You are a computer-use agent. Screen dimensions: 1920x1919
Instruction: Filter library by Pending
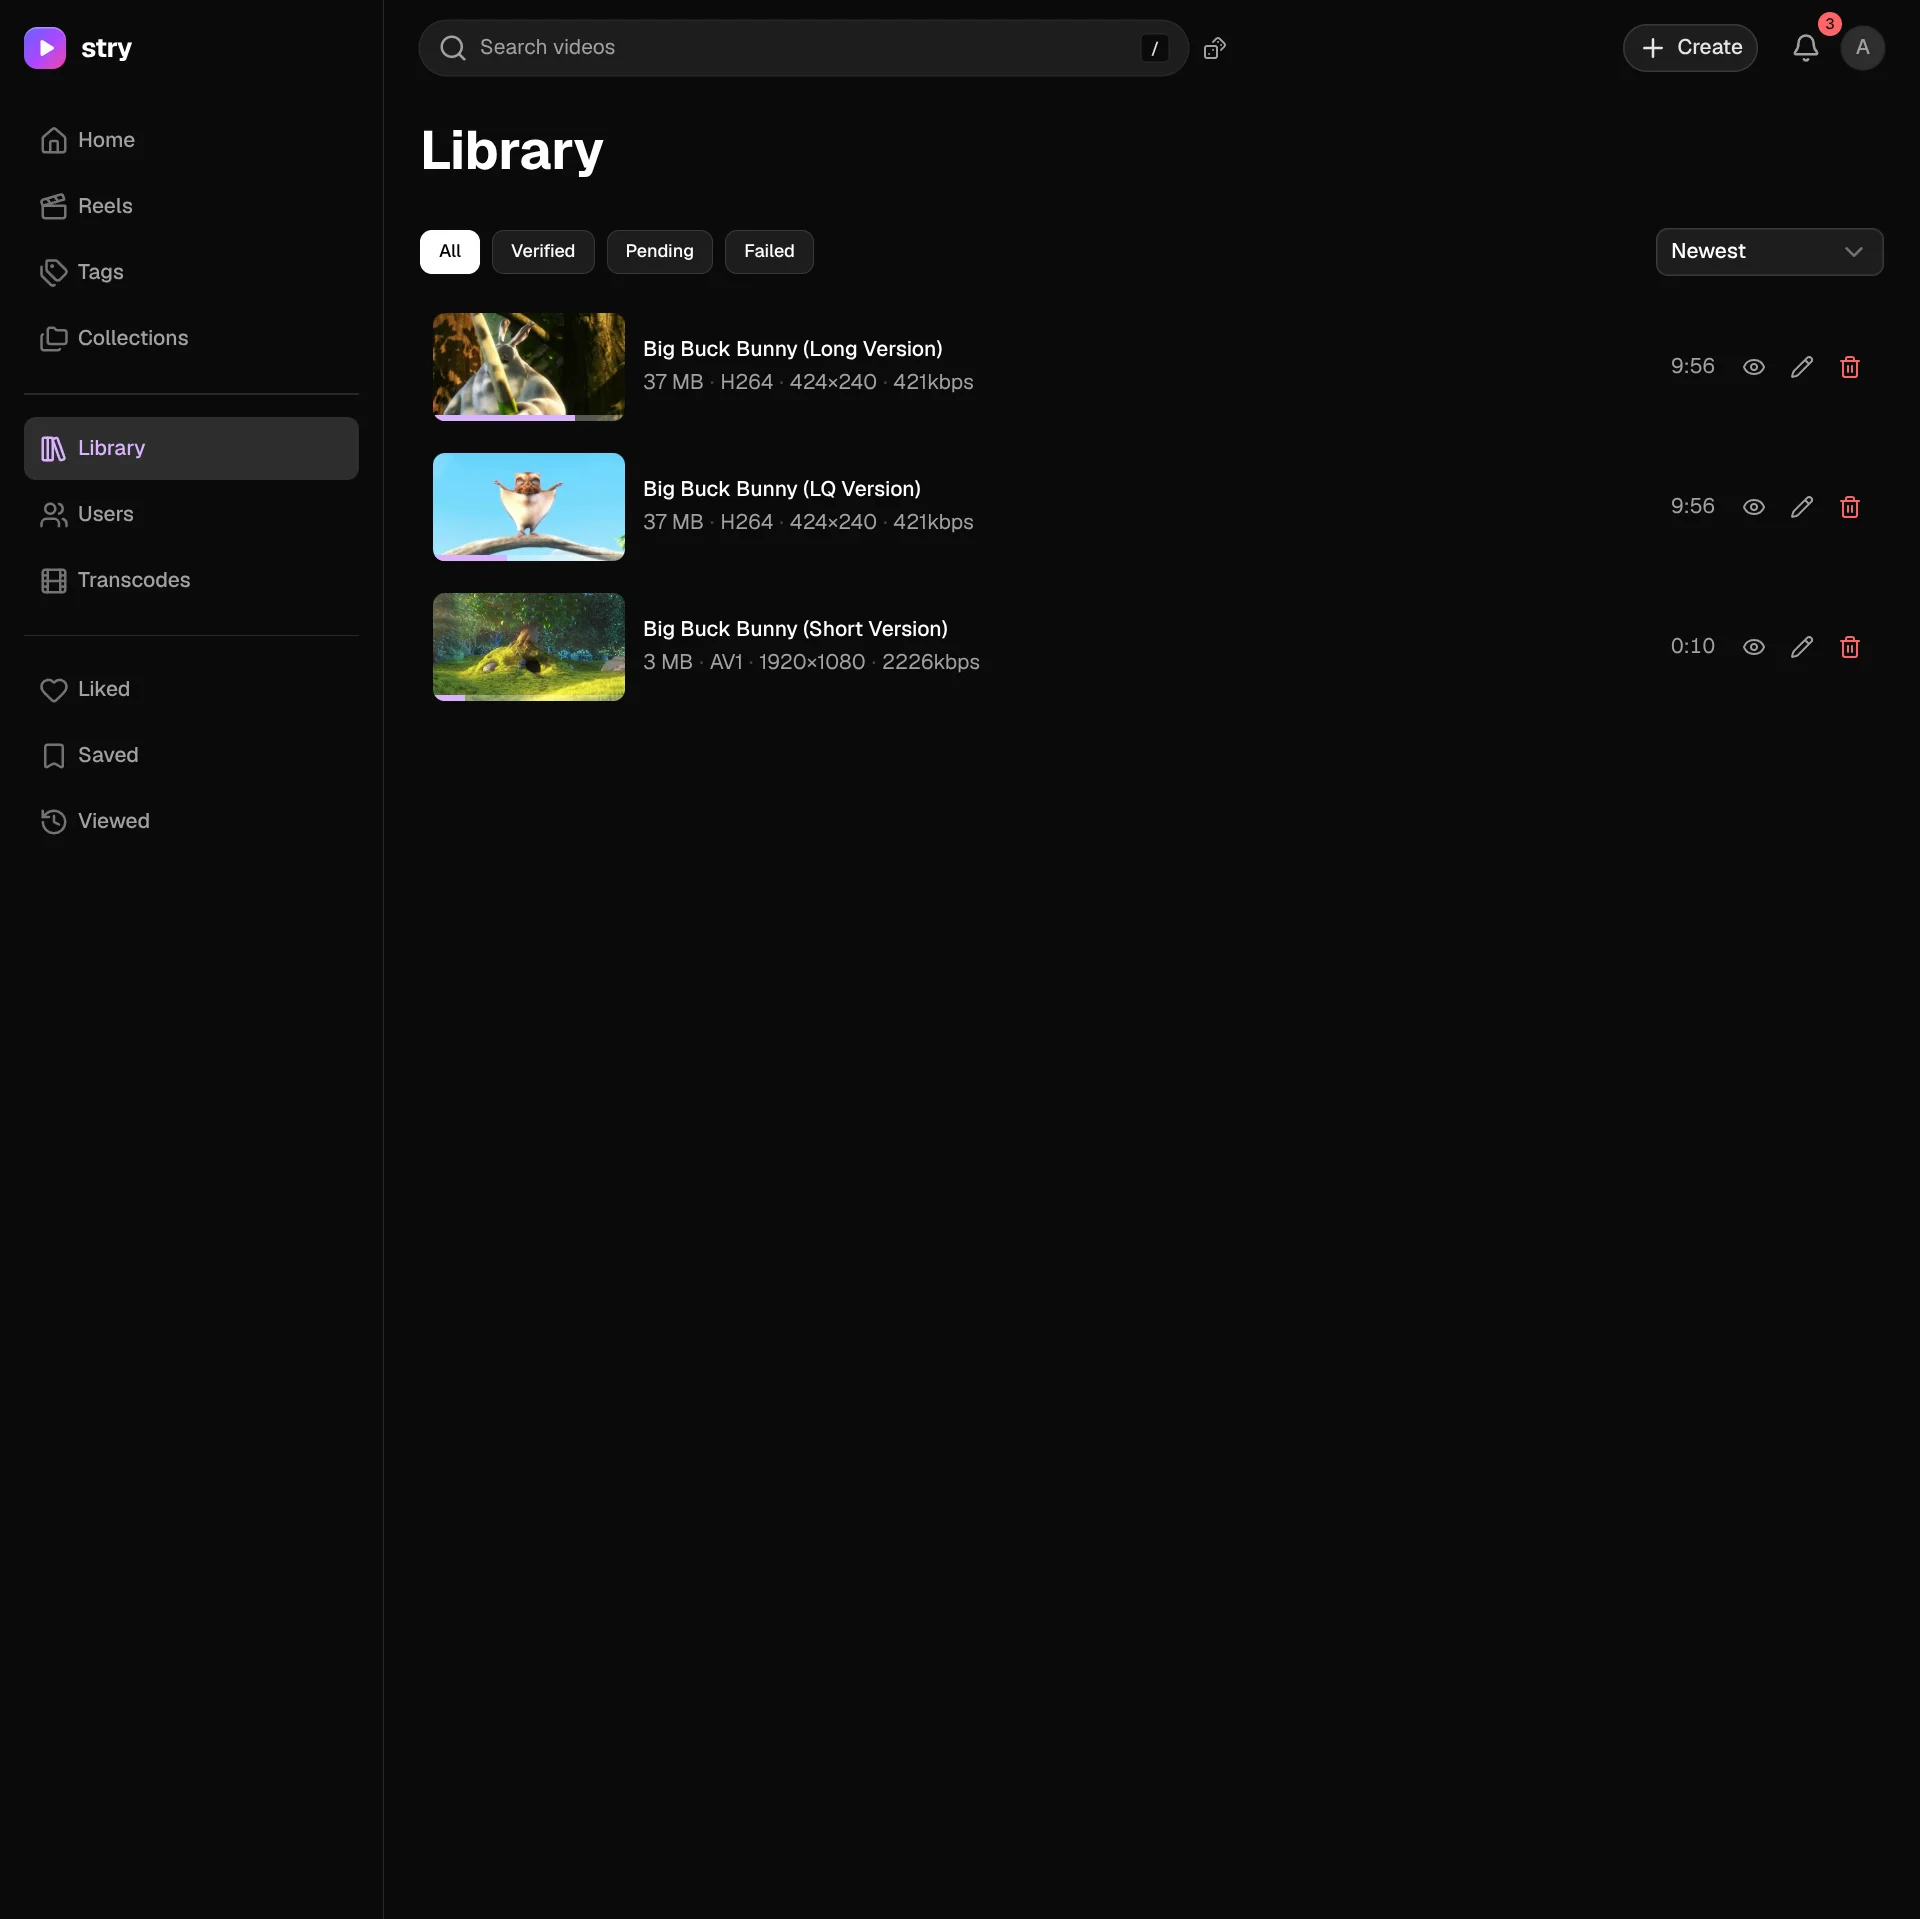pyautogui.click(x=659, y=252)
